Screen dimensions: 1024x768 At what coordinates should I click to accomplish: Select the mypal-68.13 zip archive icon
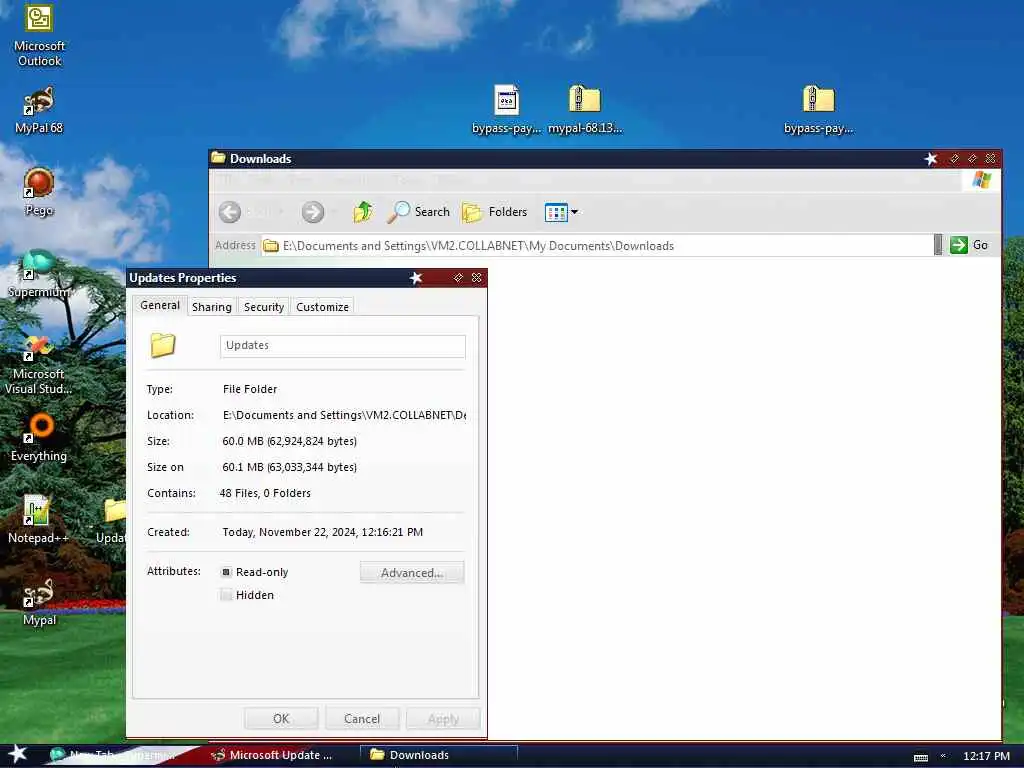point(584,110)
